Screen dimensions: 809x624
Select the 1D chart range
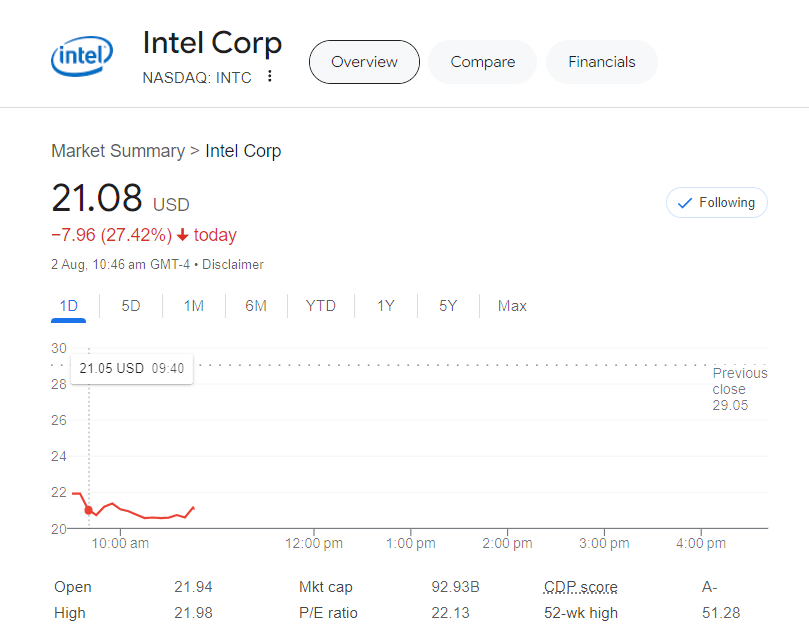(68, 306)
